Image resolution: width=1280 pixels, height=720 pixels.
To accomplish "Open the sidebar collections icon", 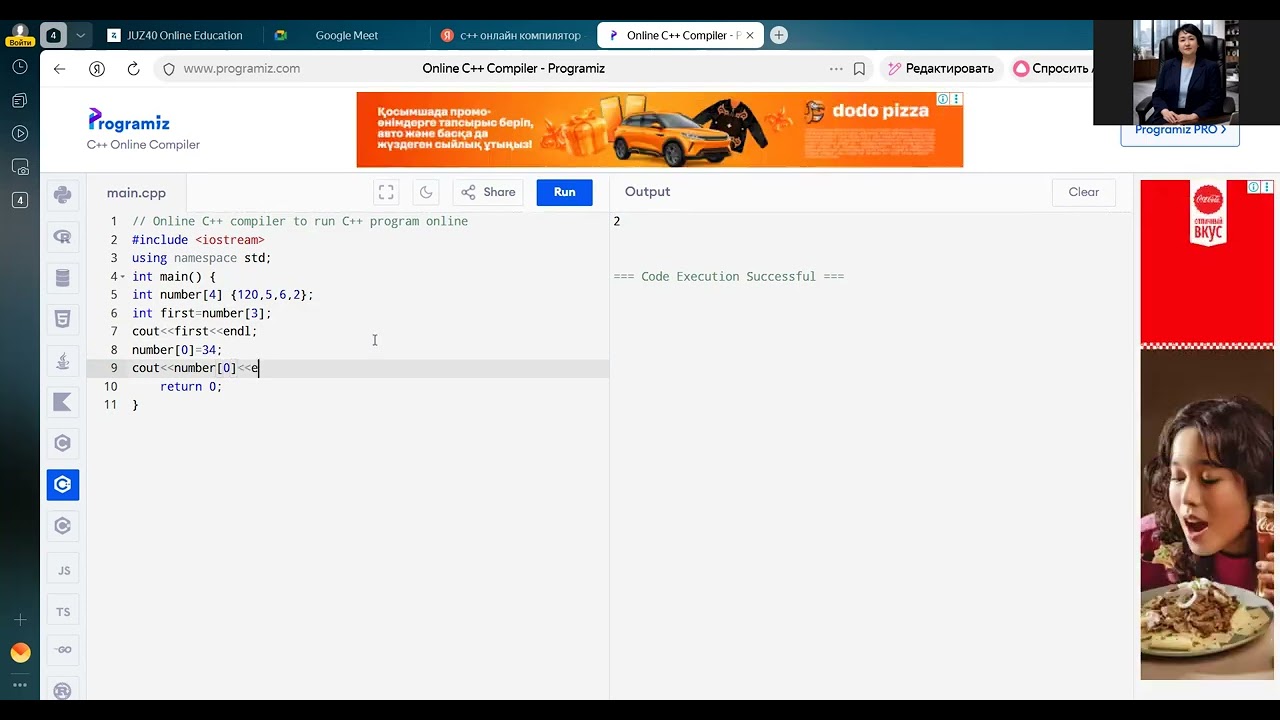I will (19, 100).
